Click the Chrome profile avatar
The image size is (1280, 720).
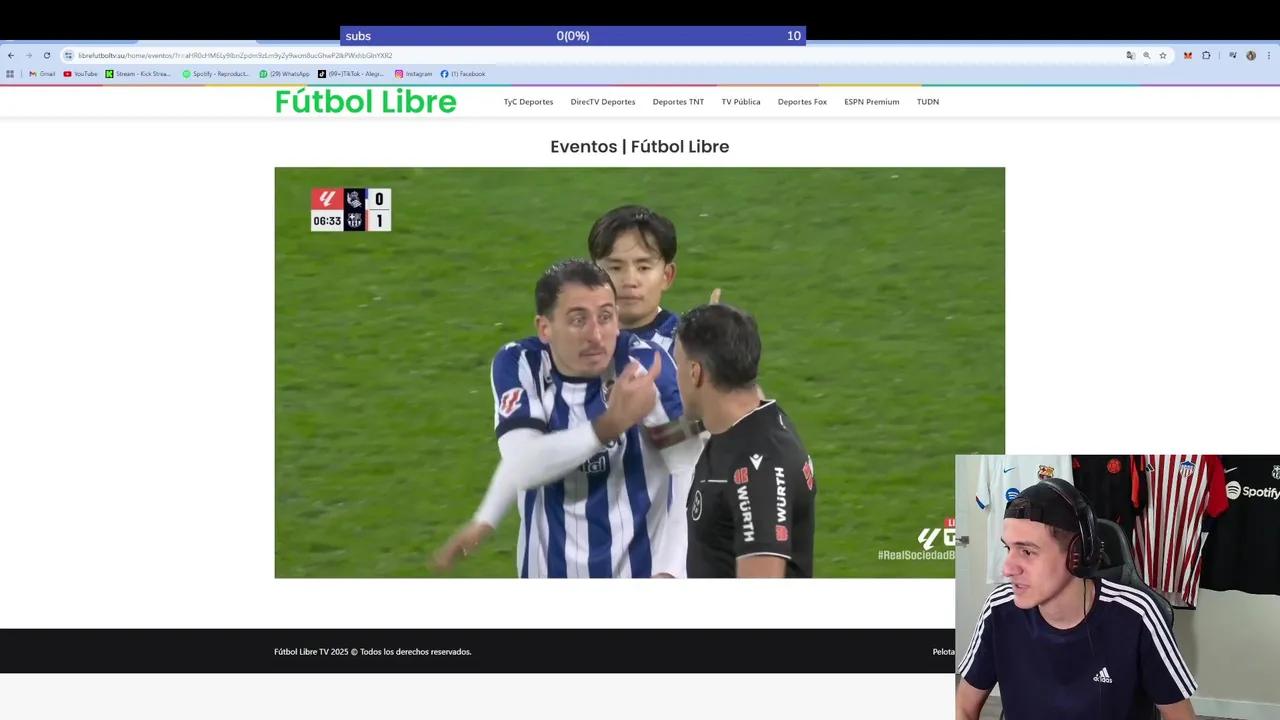[x=1250, y=56]
